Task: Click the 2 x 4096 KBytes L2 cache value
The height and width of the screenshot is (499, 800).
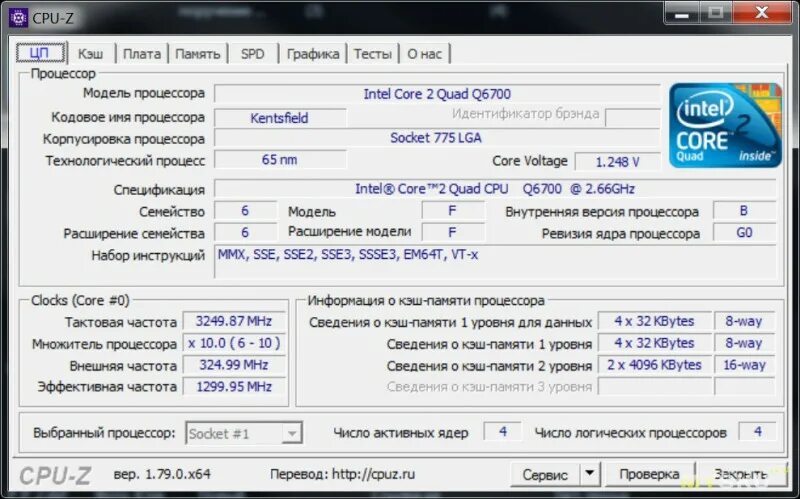Action: point(655,365)
